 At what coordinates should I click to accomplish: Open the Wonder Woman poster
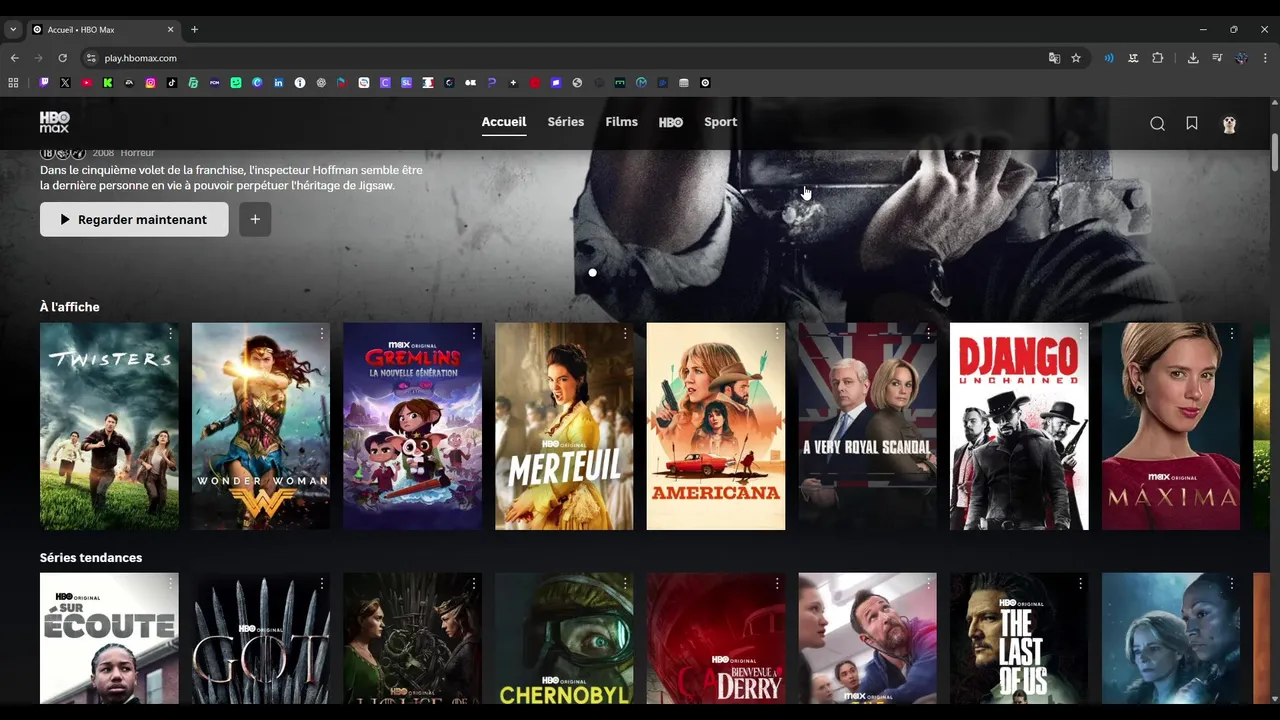[261, 426]
